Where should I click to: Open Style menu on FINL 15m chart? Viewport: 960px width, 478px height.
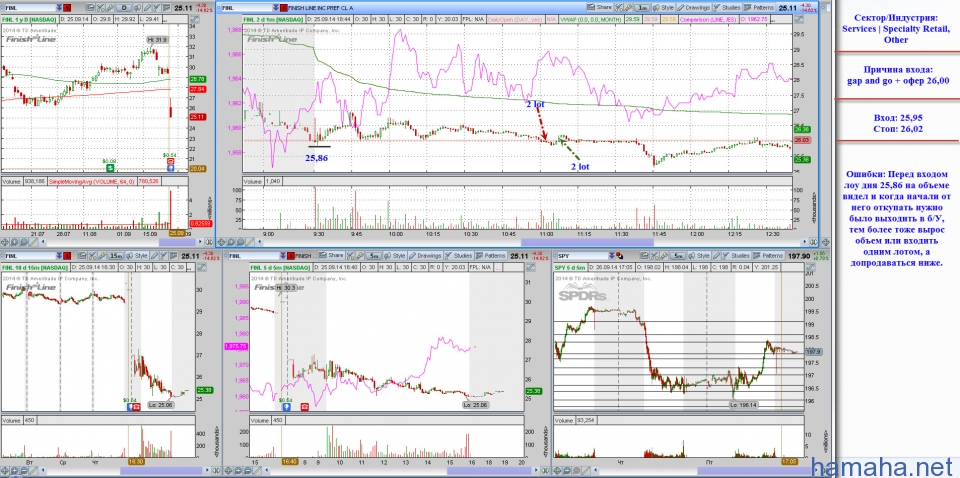point(137,256)
